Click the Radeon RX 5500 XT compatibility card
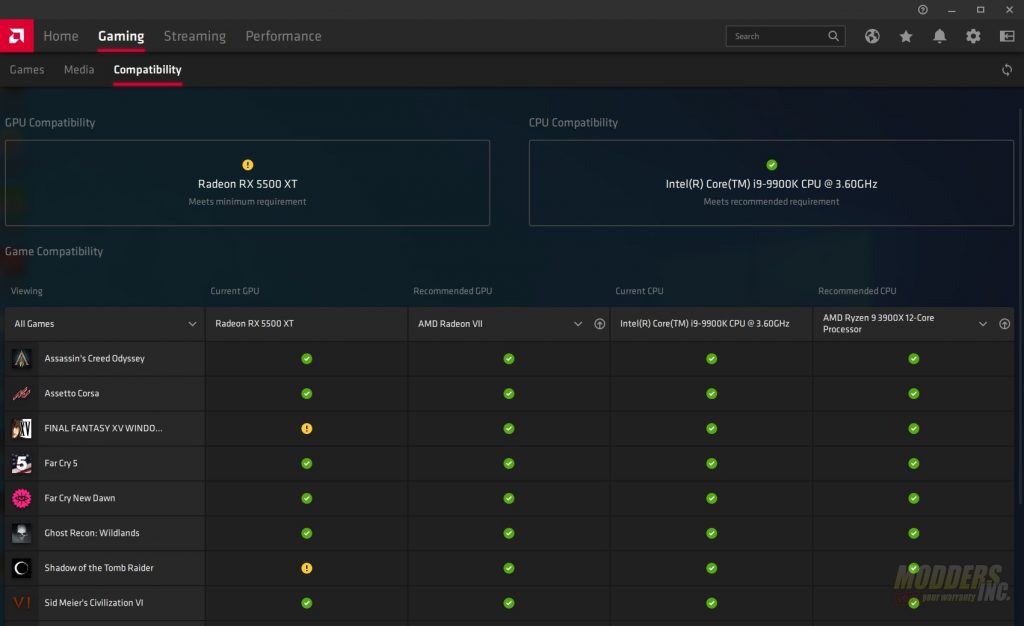This screenshot has height=626, width=1024. click(248, 183)
